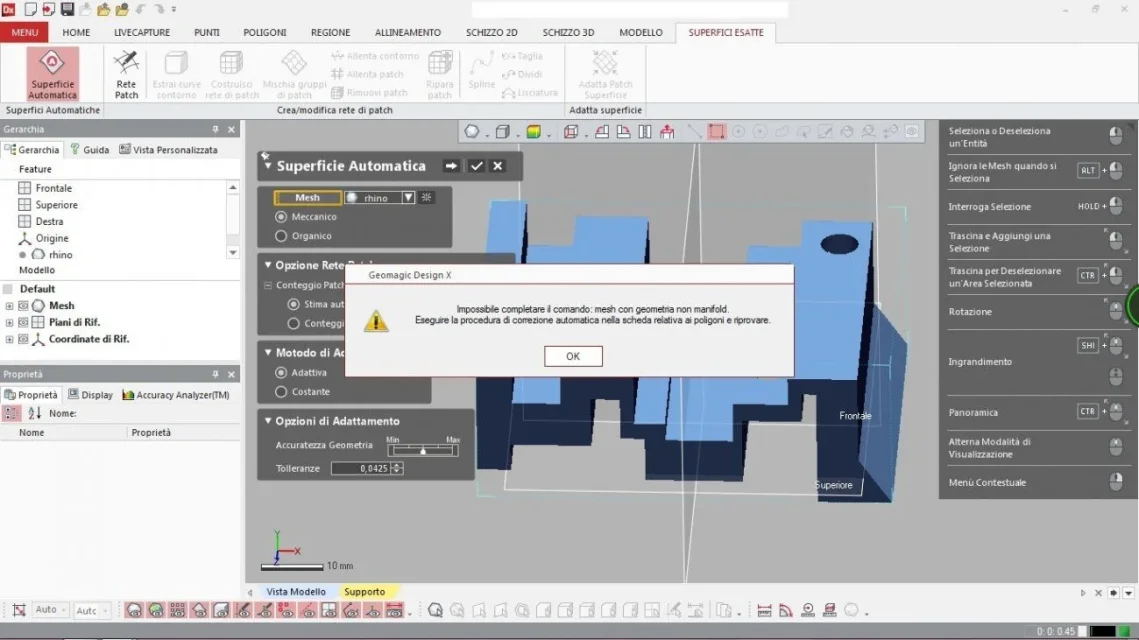Open the Accuracy Analyzer(TM) tab
The height and width of the screenshot is (640, 1139).
click(x=176, y=395)
